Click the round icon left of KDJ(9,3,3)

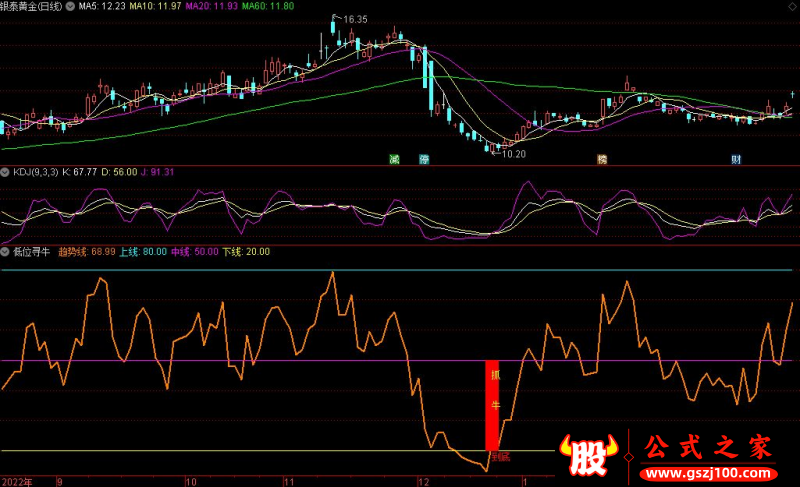6,172
